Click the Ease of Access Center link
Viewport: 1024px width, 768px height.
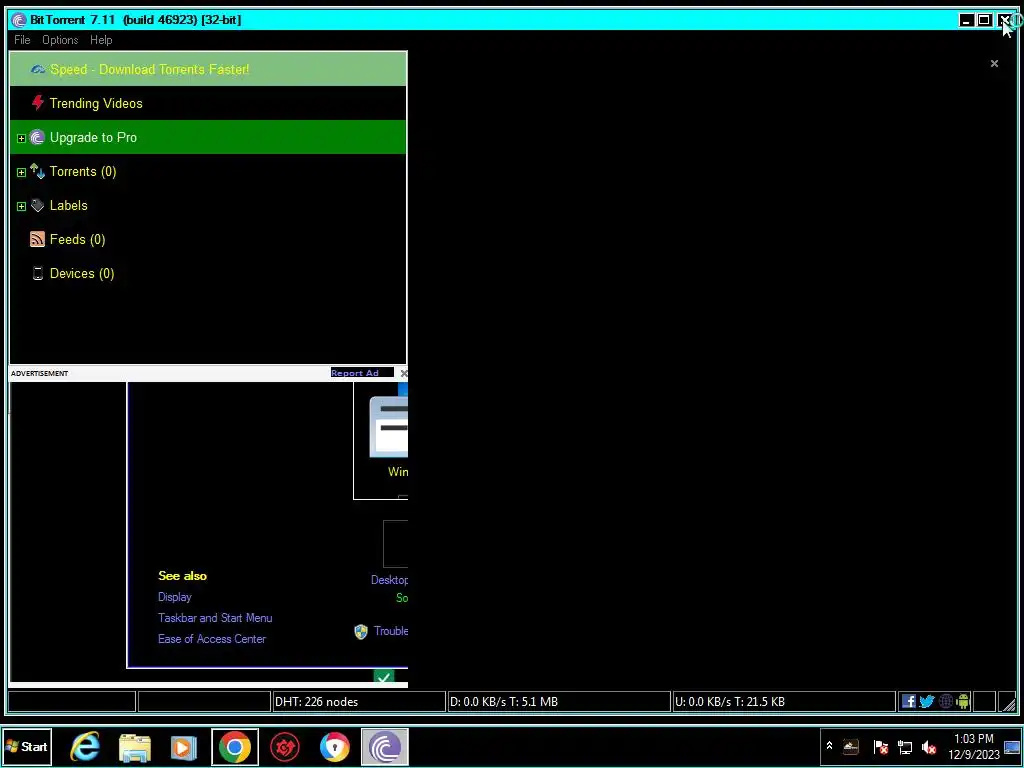pyautogui.click(x=212, y=639)
